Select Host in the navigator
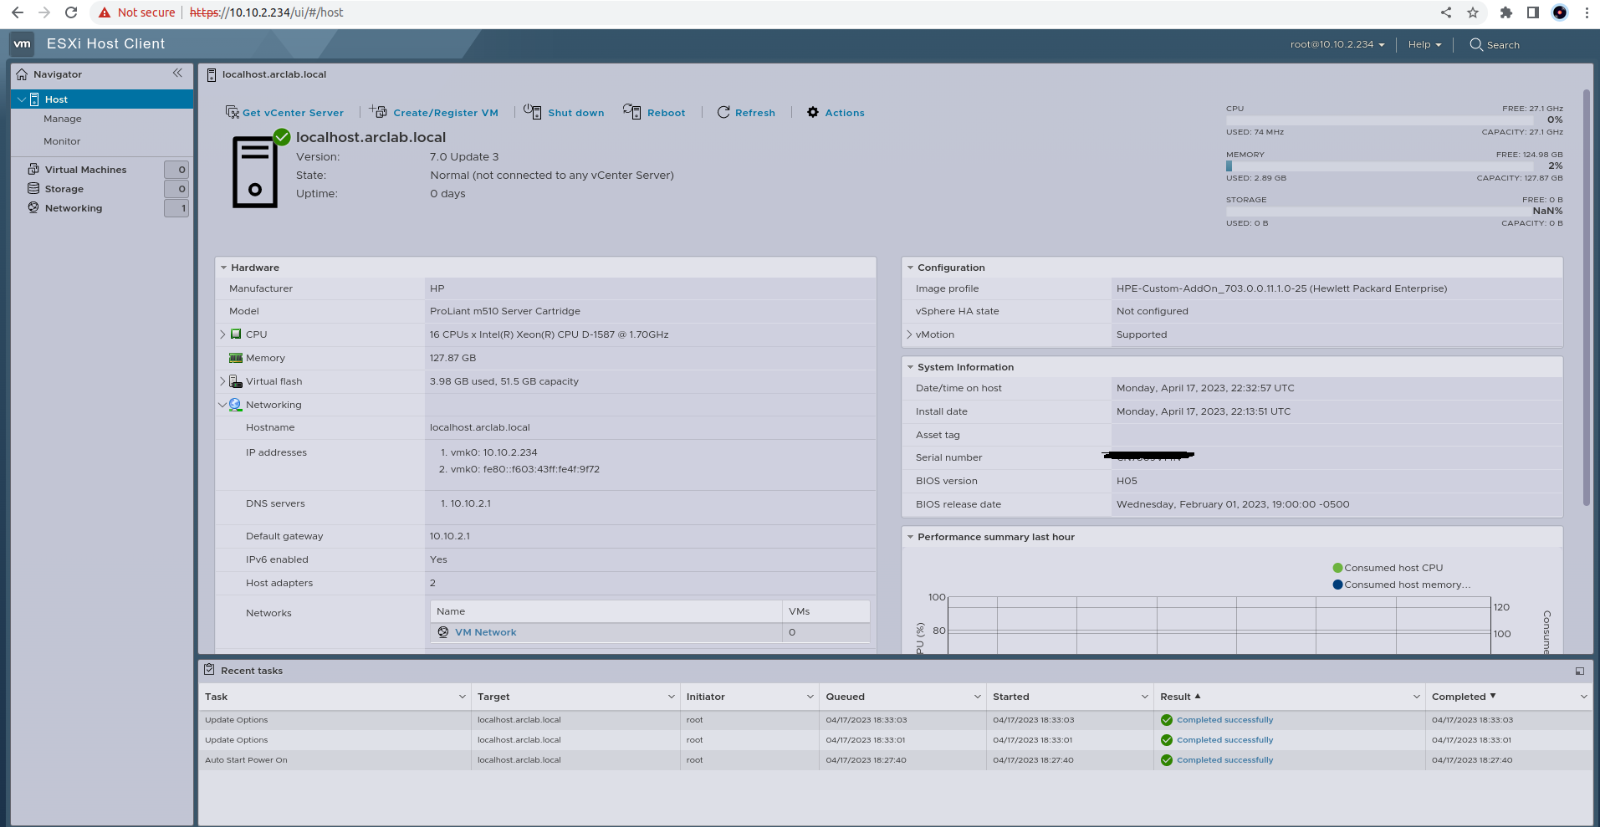Image resolution: width=1600 pixels, height=827 pixels. pos(102,99)
